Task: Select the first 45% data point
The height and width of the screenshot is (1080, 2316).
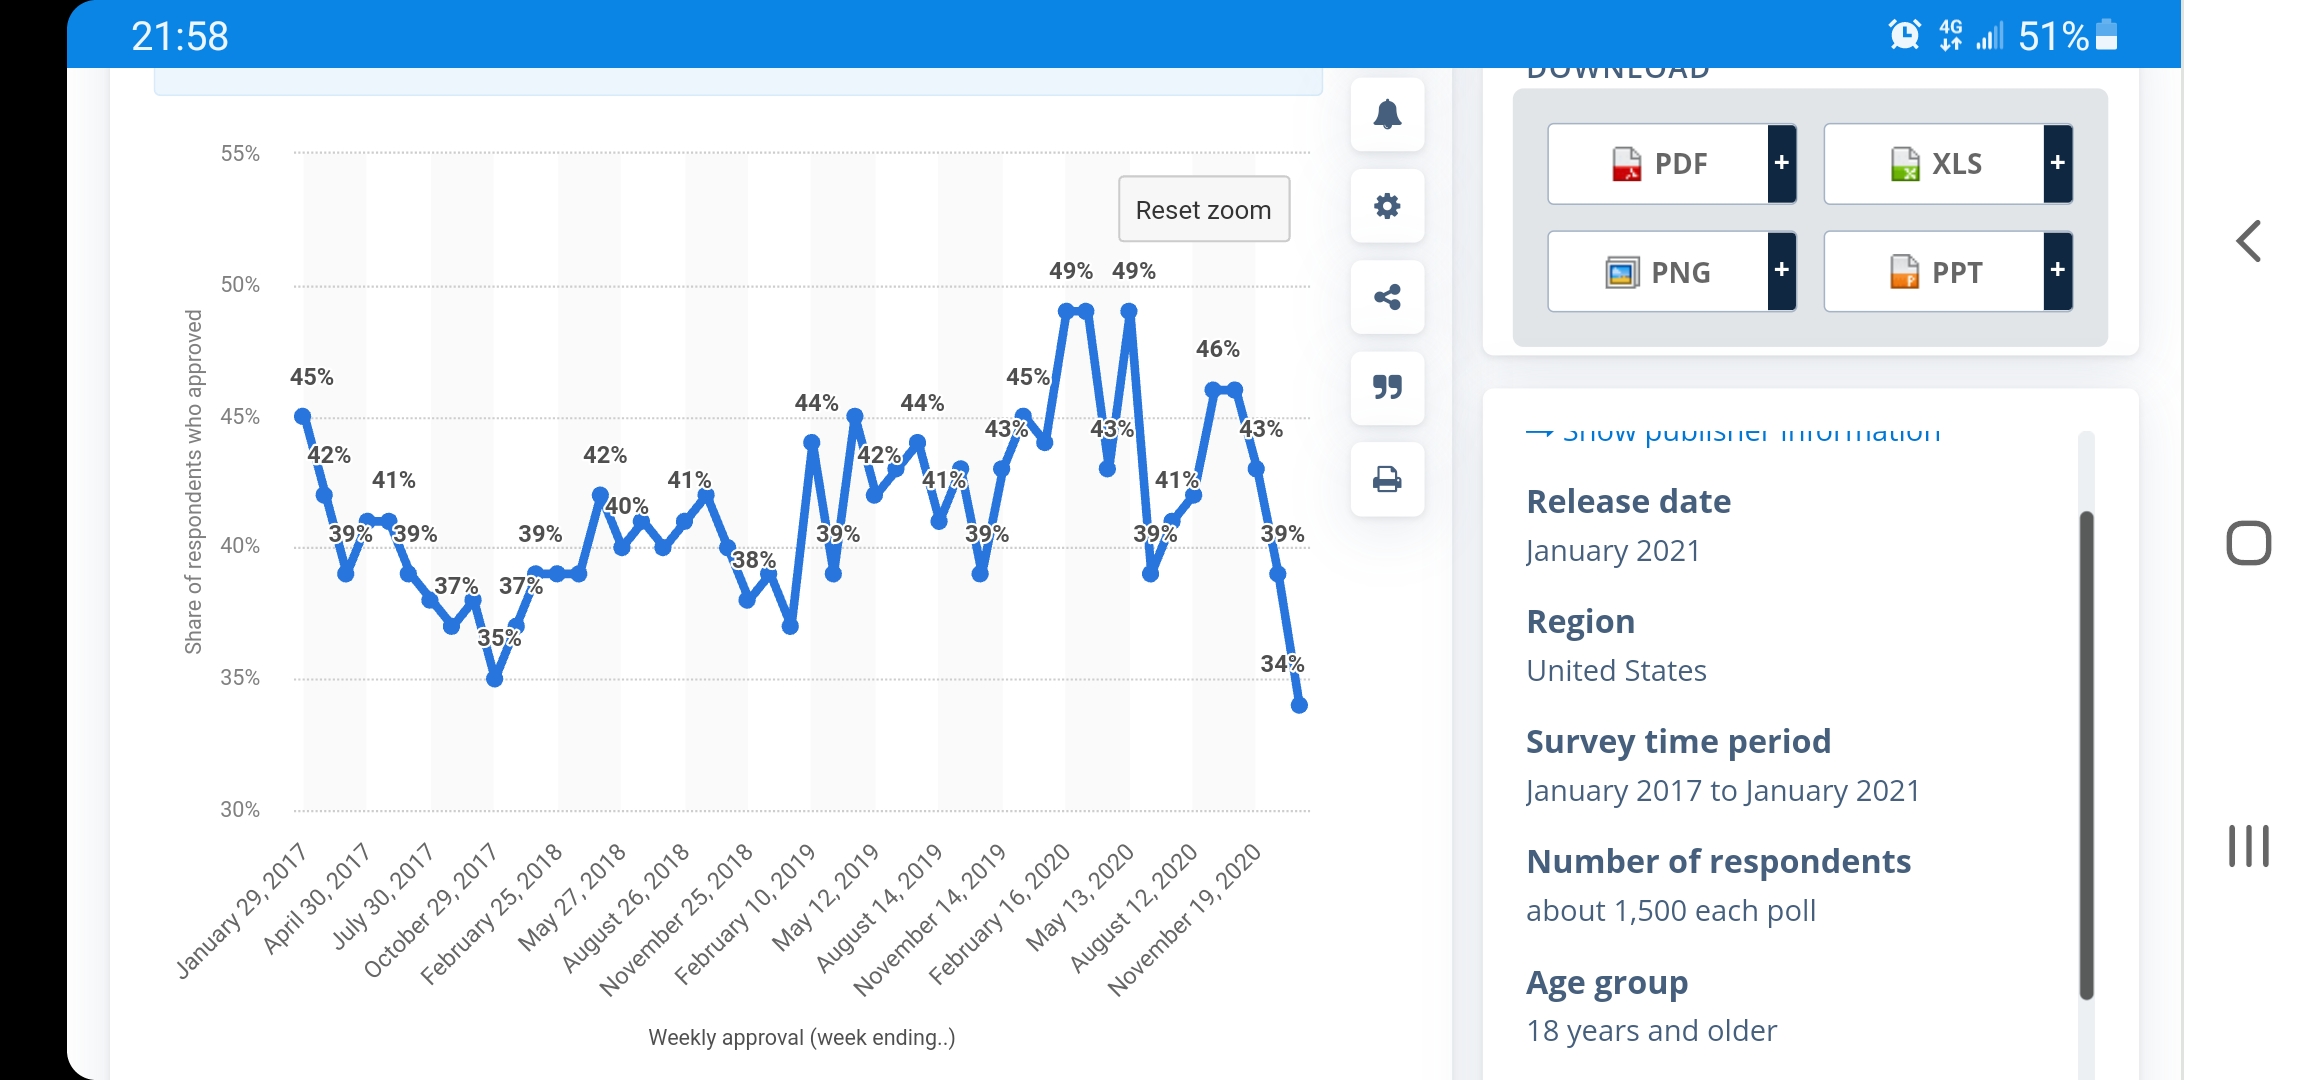Action: pyautogui.click(x=302, y=416)
